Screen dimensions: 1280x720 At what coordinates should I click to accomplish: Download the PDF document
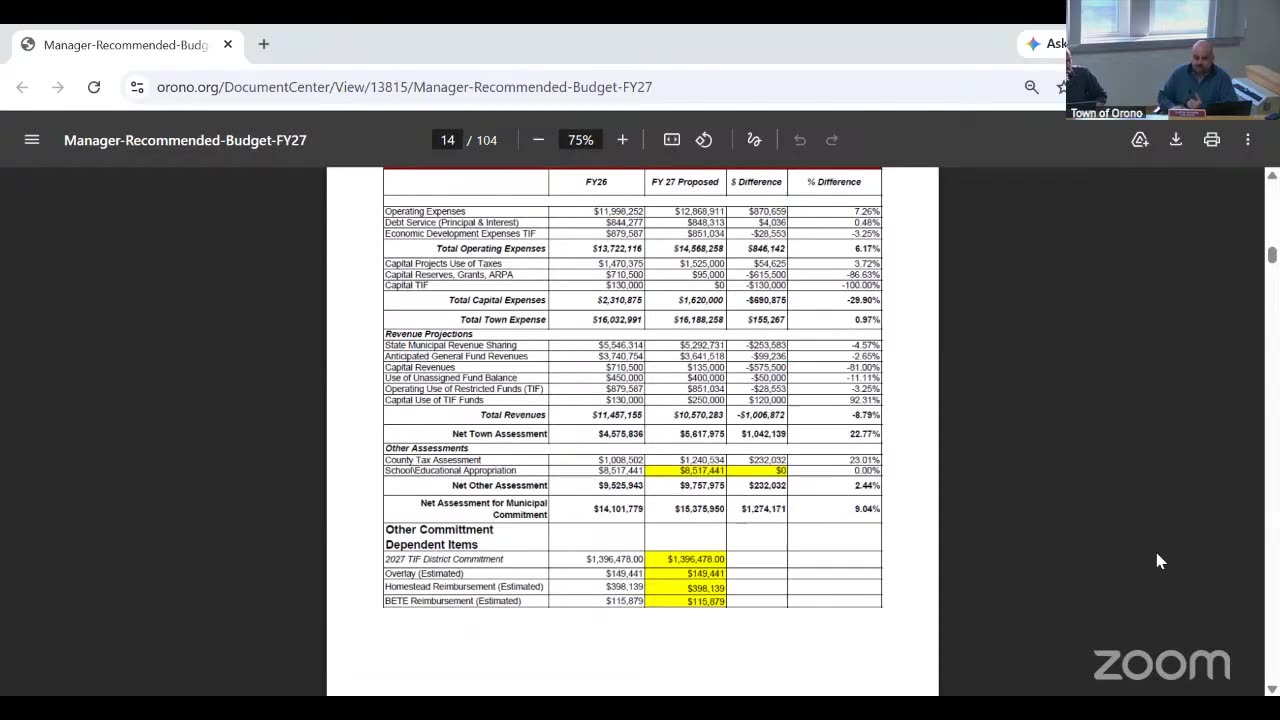pyautogui.click(x=1176, y=140)
